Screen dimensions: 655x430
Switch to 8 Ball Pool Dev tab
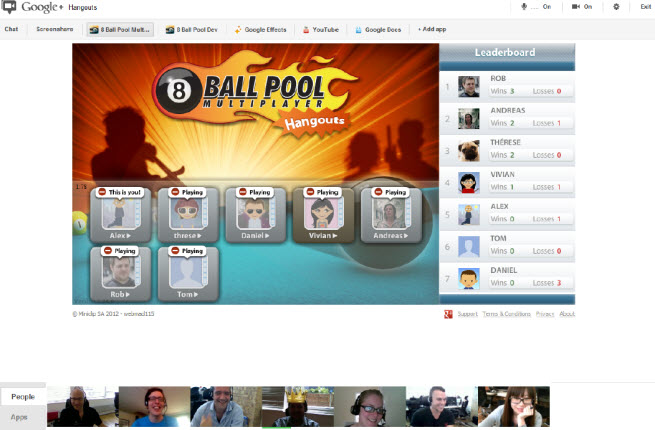coord(192,30)
